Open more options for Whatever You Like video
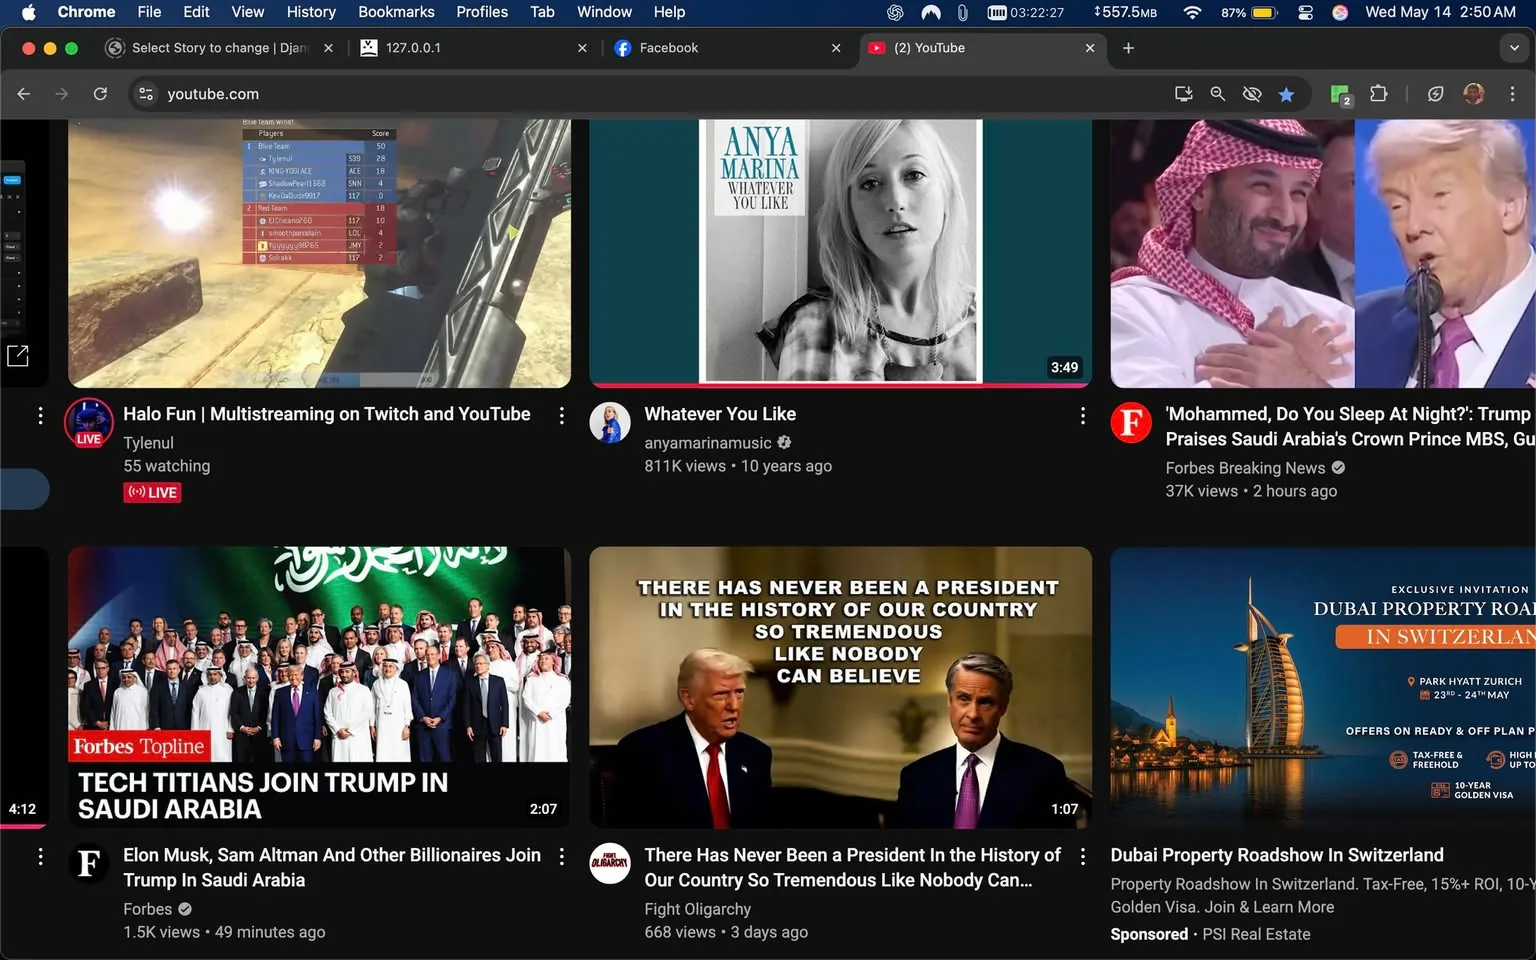Screen dimensions: 1536x960 [1082, 415]
